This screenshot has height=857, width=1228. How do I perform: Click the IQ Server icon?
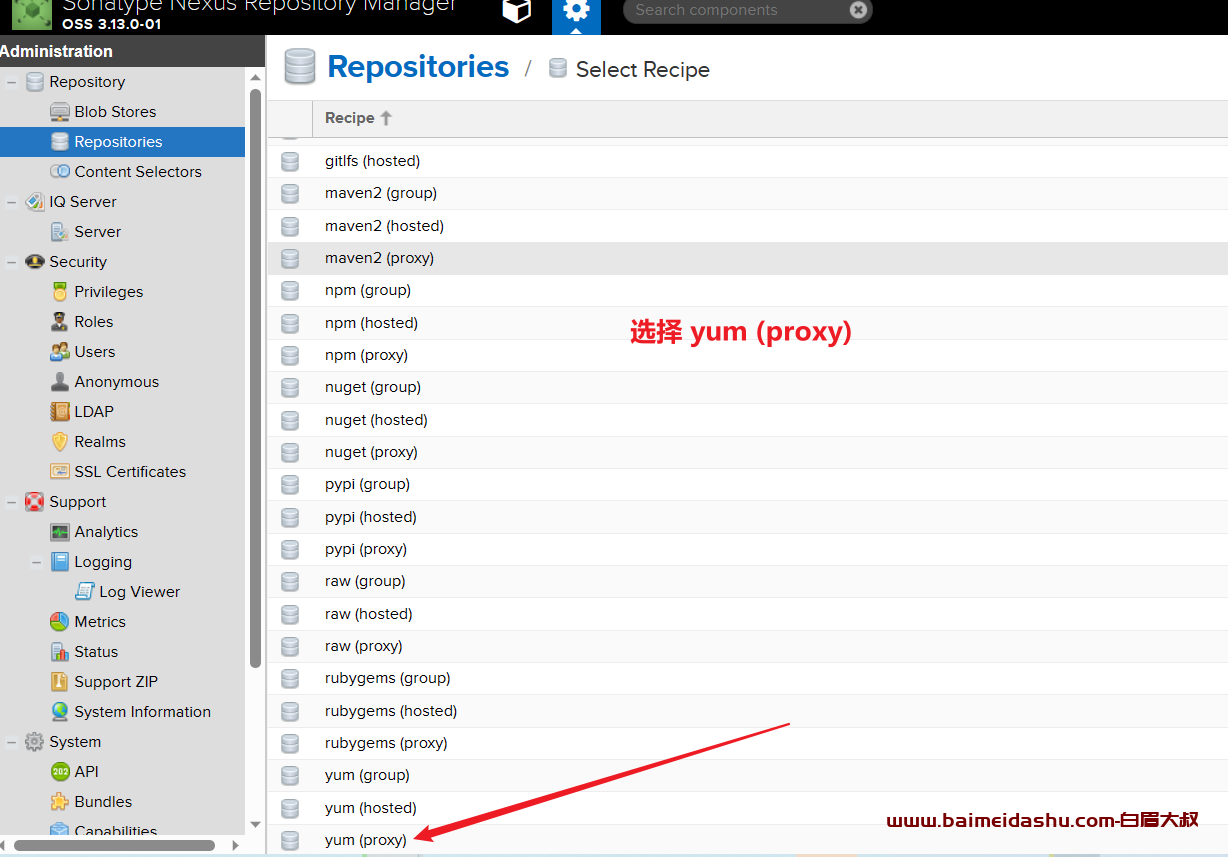tap(35, 202)
